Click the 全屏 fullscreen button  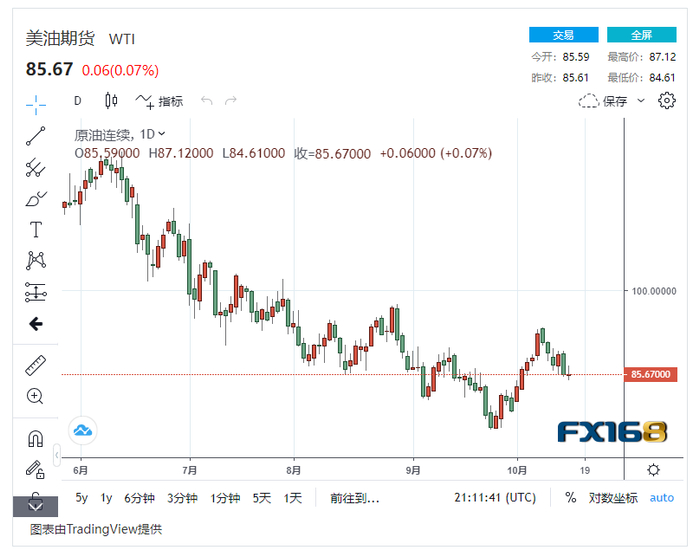(x=642, y=35)
